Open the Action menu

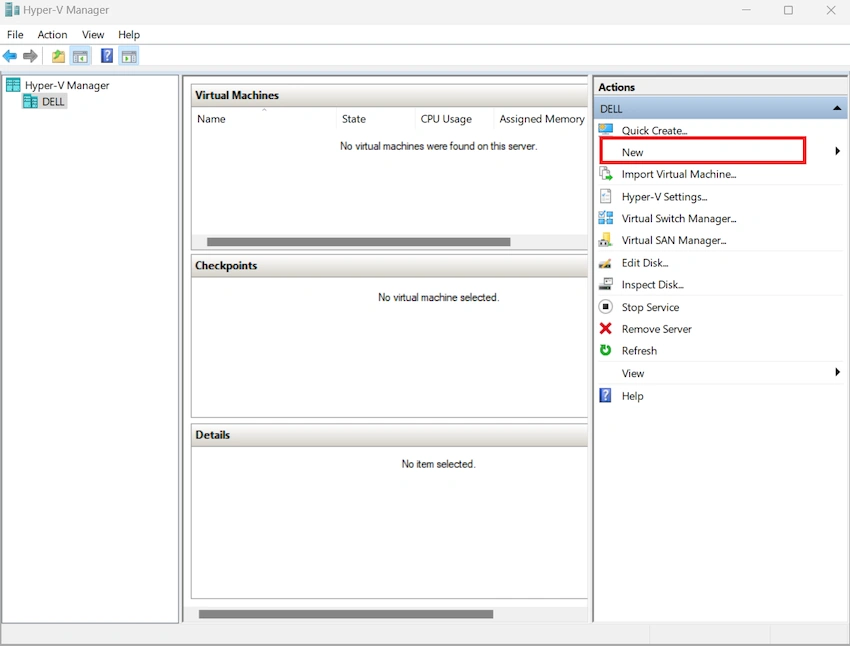(53, 35)
